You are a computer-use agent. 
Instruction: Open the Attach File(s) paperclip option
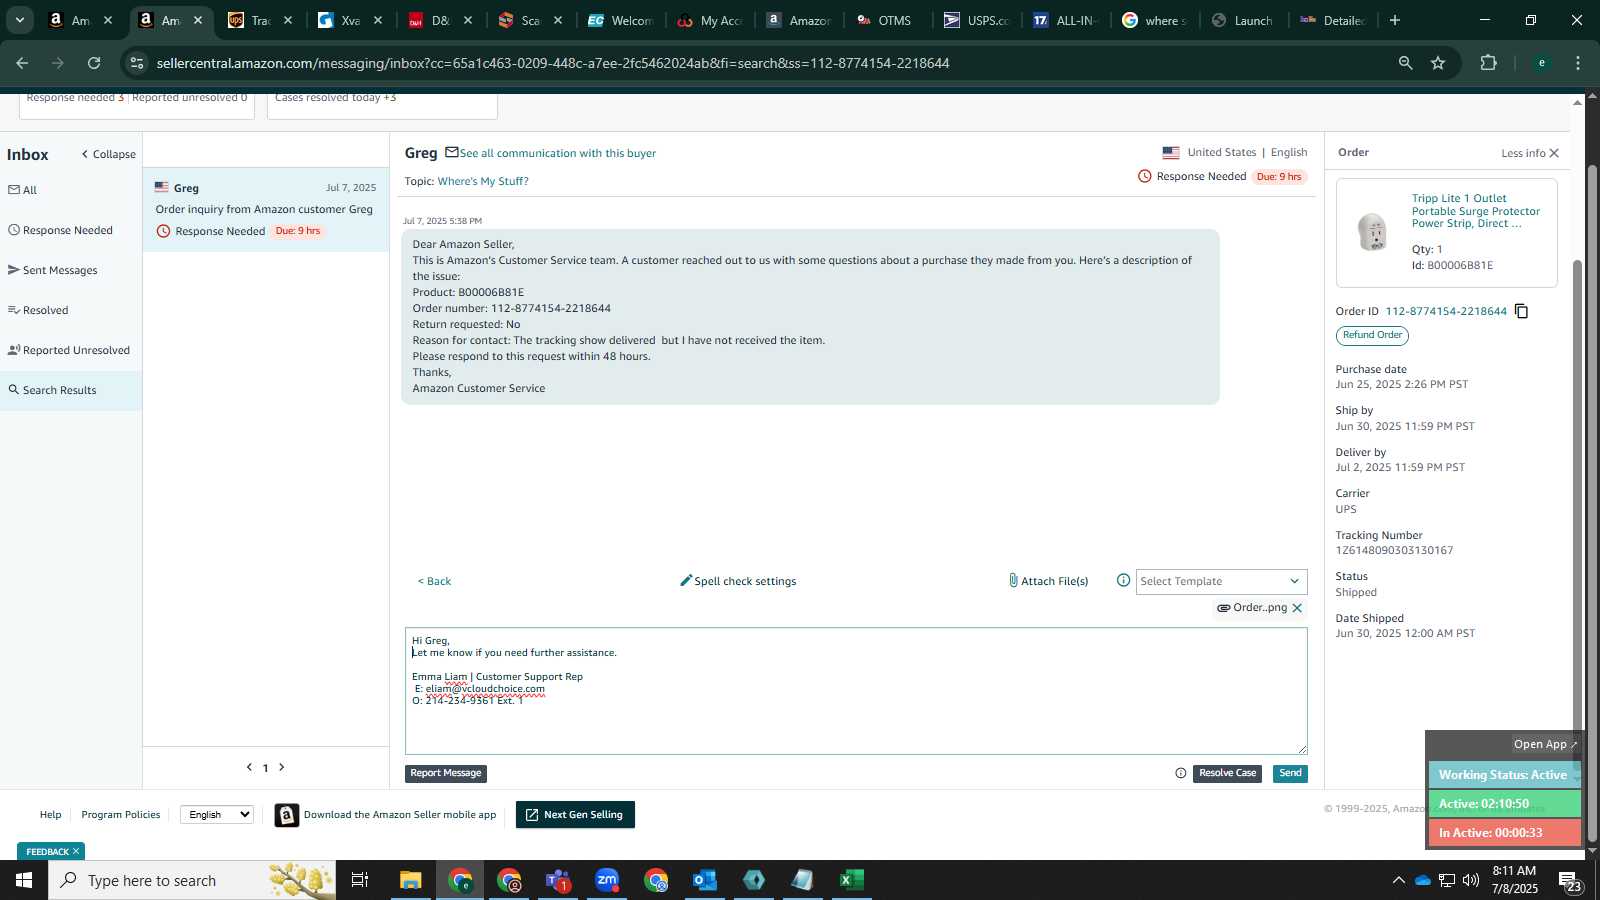[x=1048, y=581]
